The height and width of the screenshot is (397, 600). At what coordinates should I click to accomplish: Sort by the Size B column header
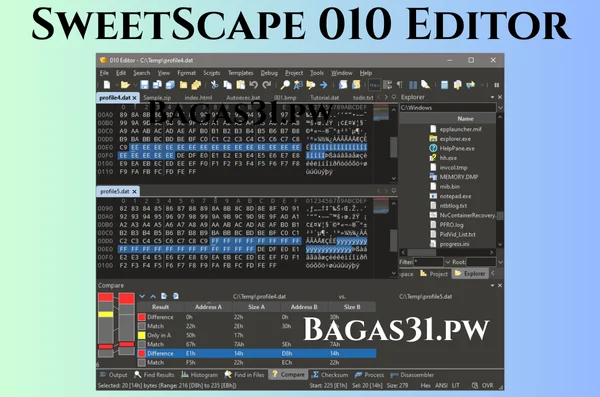(x=352, y=307)
